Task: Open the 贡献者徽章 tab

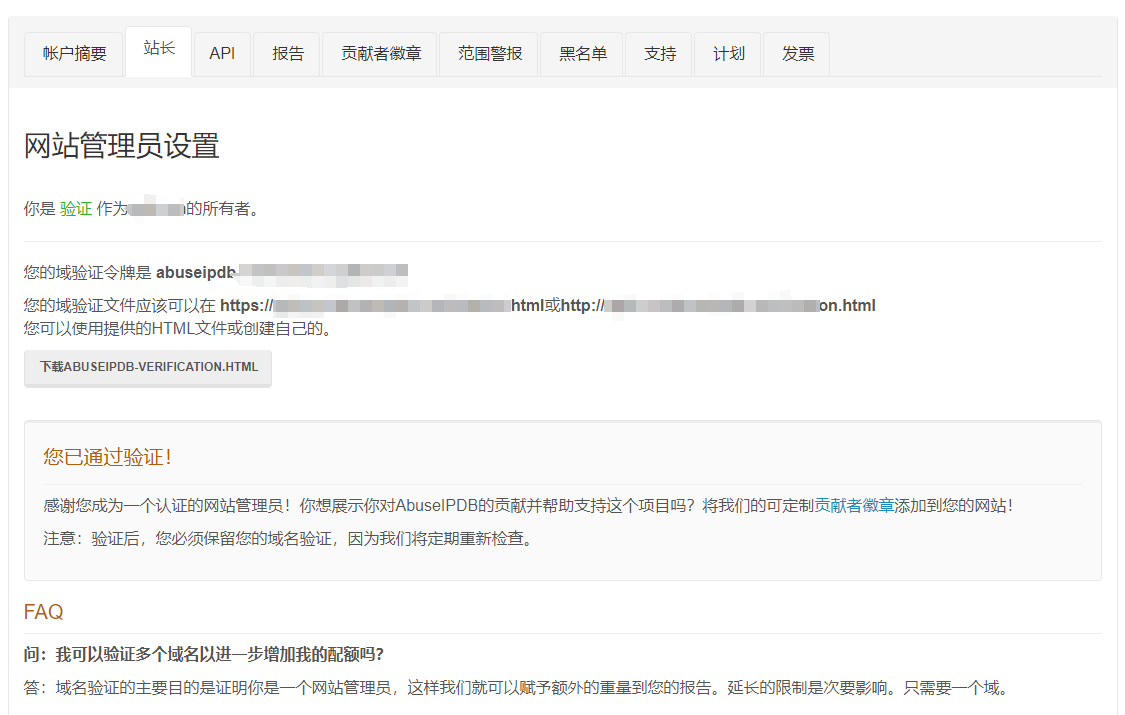Action: (x=380, y=54)
